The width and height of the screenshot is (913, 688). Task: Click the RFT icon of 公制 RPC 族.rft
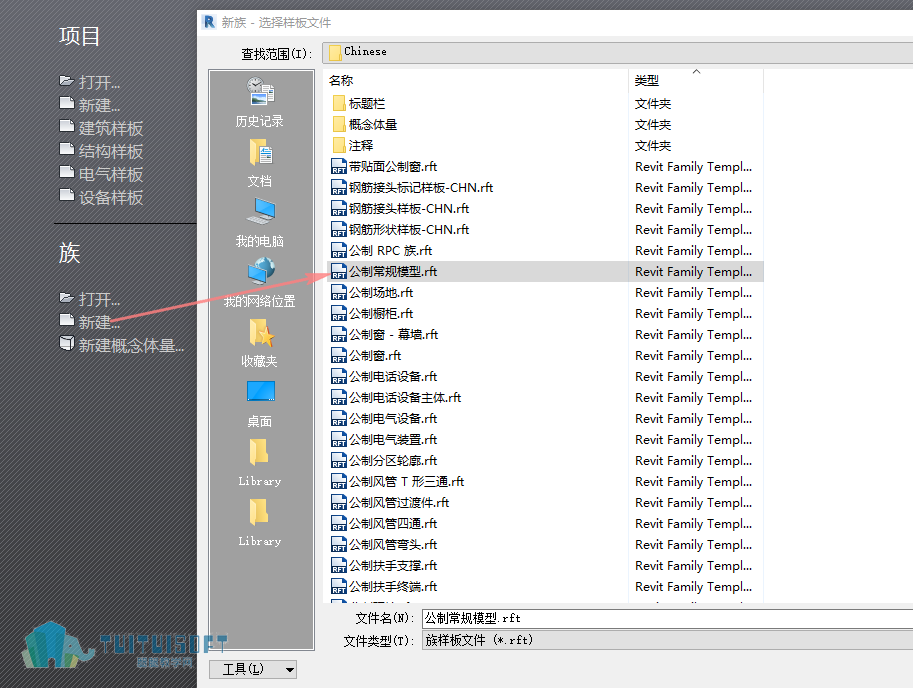pos(339,250)
